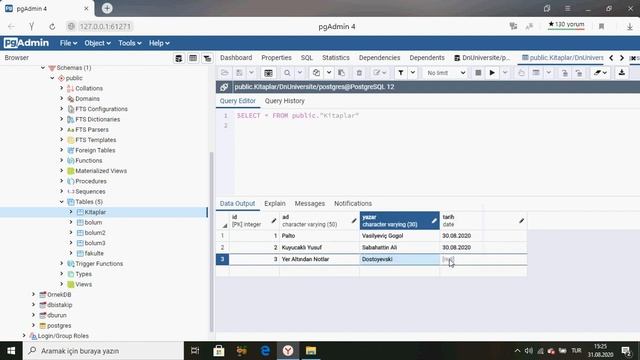The image size is (640, 360).
Task: Switch to the Notifications tab
Action: (x=353, y=203)
